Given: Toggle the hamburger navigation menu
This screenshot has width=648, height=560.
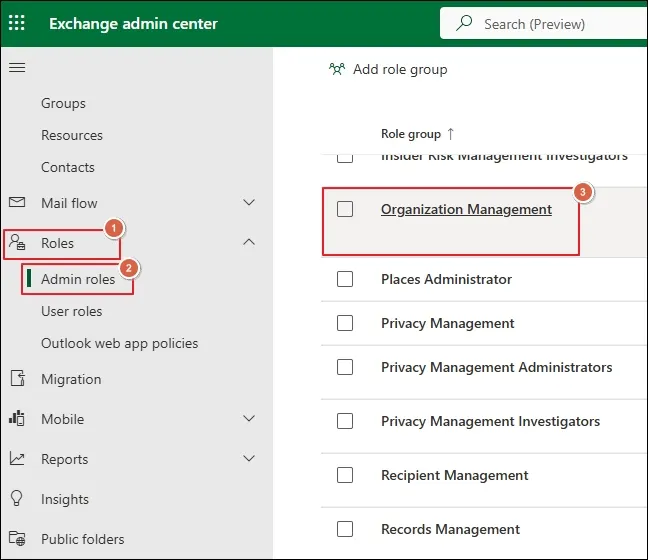Looking at the screenshot, I should [17, 67].
